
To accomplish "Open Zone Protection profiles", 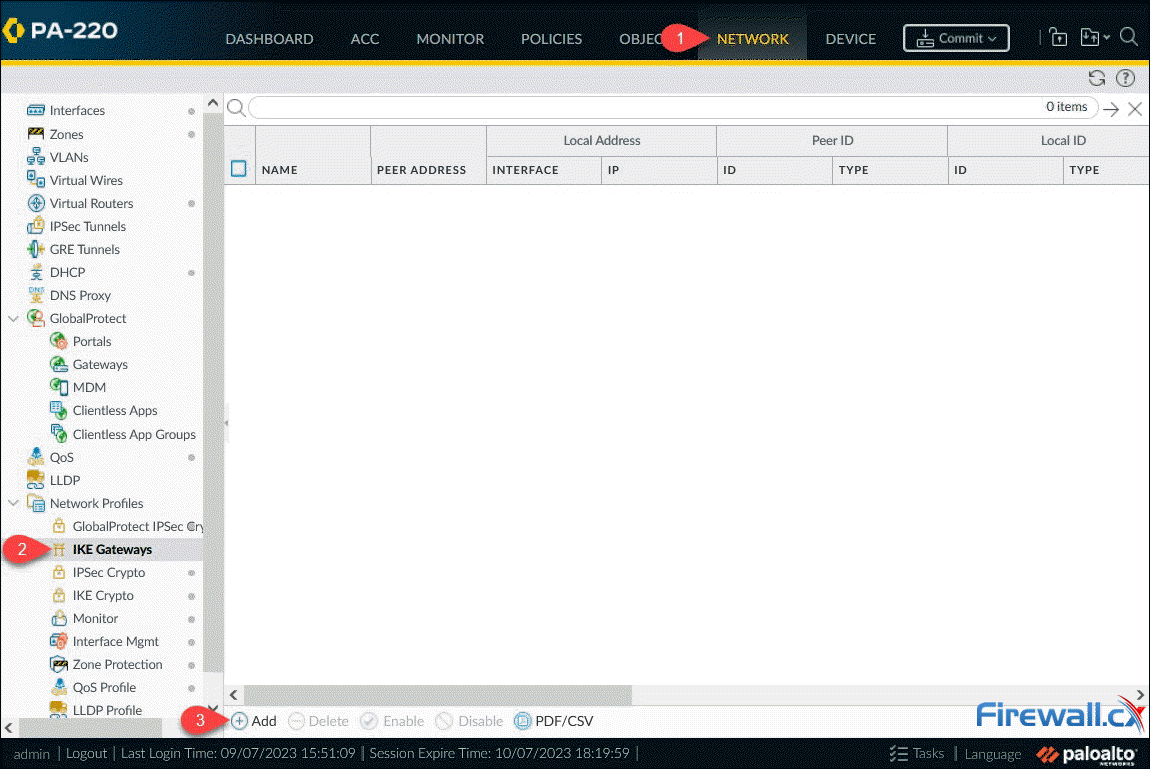I will pos(117,664).
